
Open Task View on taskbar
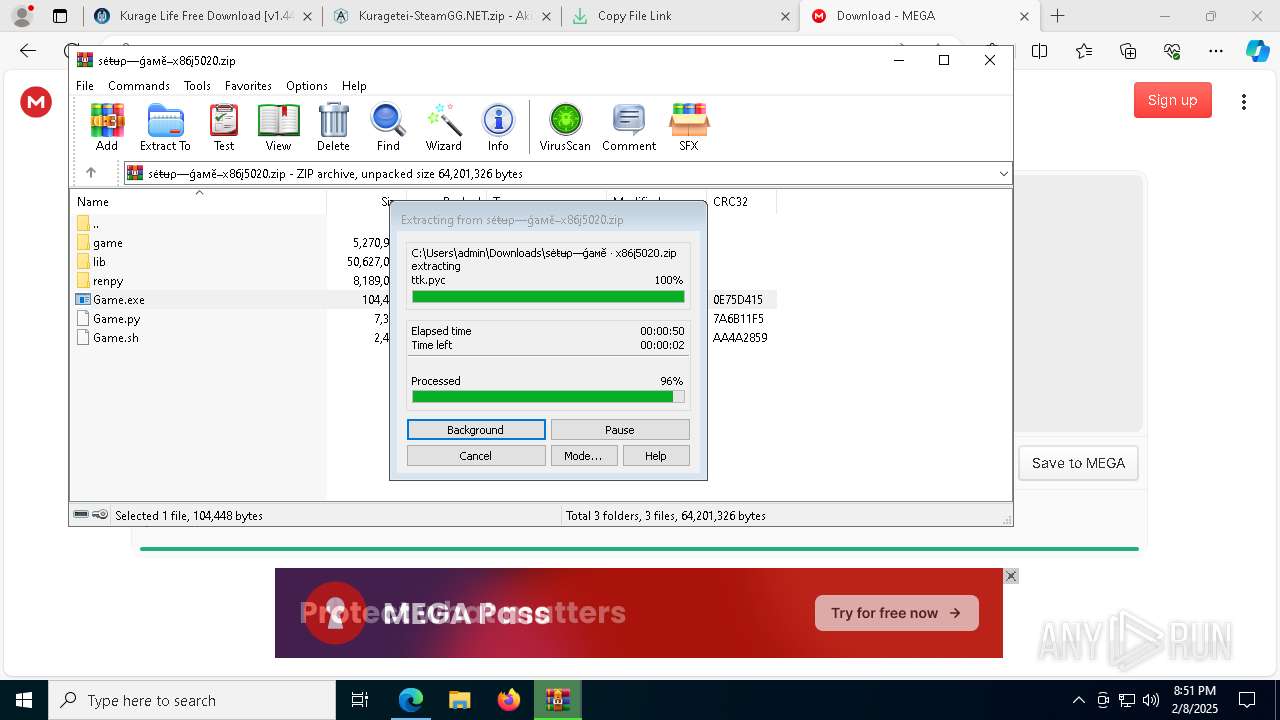(360, 700)
